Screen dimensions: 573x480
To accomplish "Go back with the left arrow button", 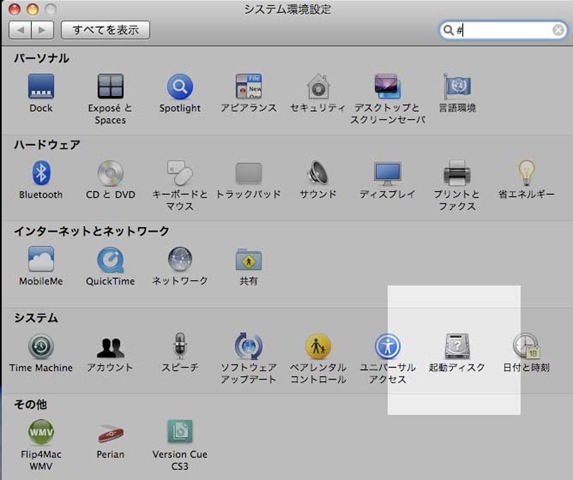I will (x=20, y=30).
